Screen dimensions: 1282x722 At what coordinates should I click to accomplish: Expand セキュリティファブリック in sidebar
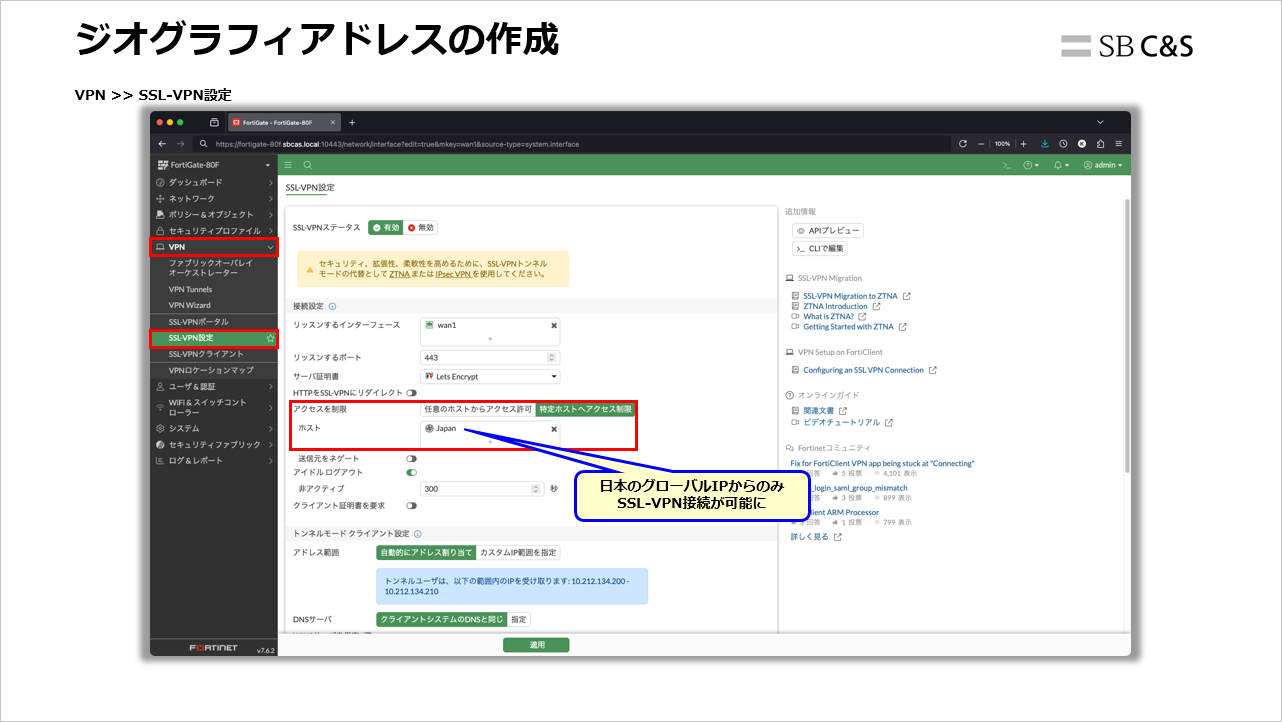[214, 444]
